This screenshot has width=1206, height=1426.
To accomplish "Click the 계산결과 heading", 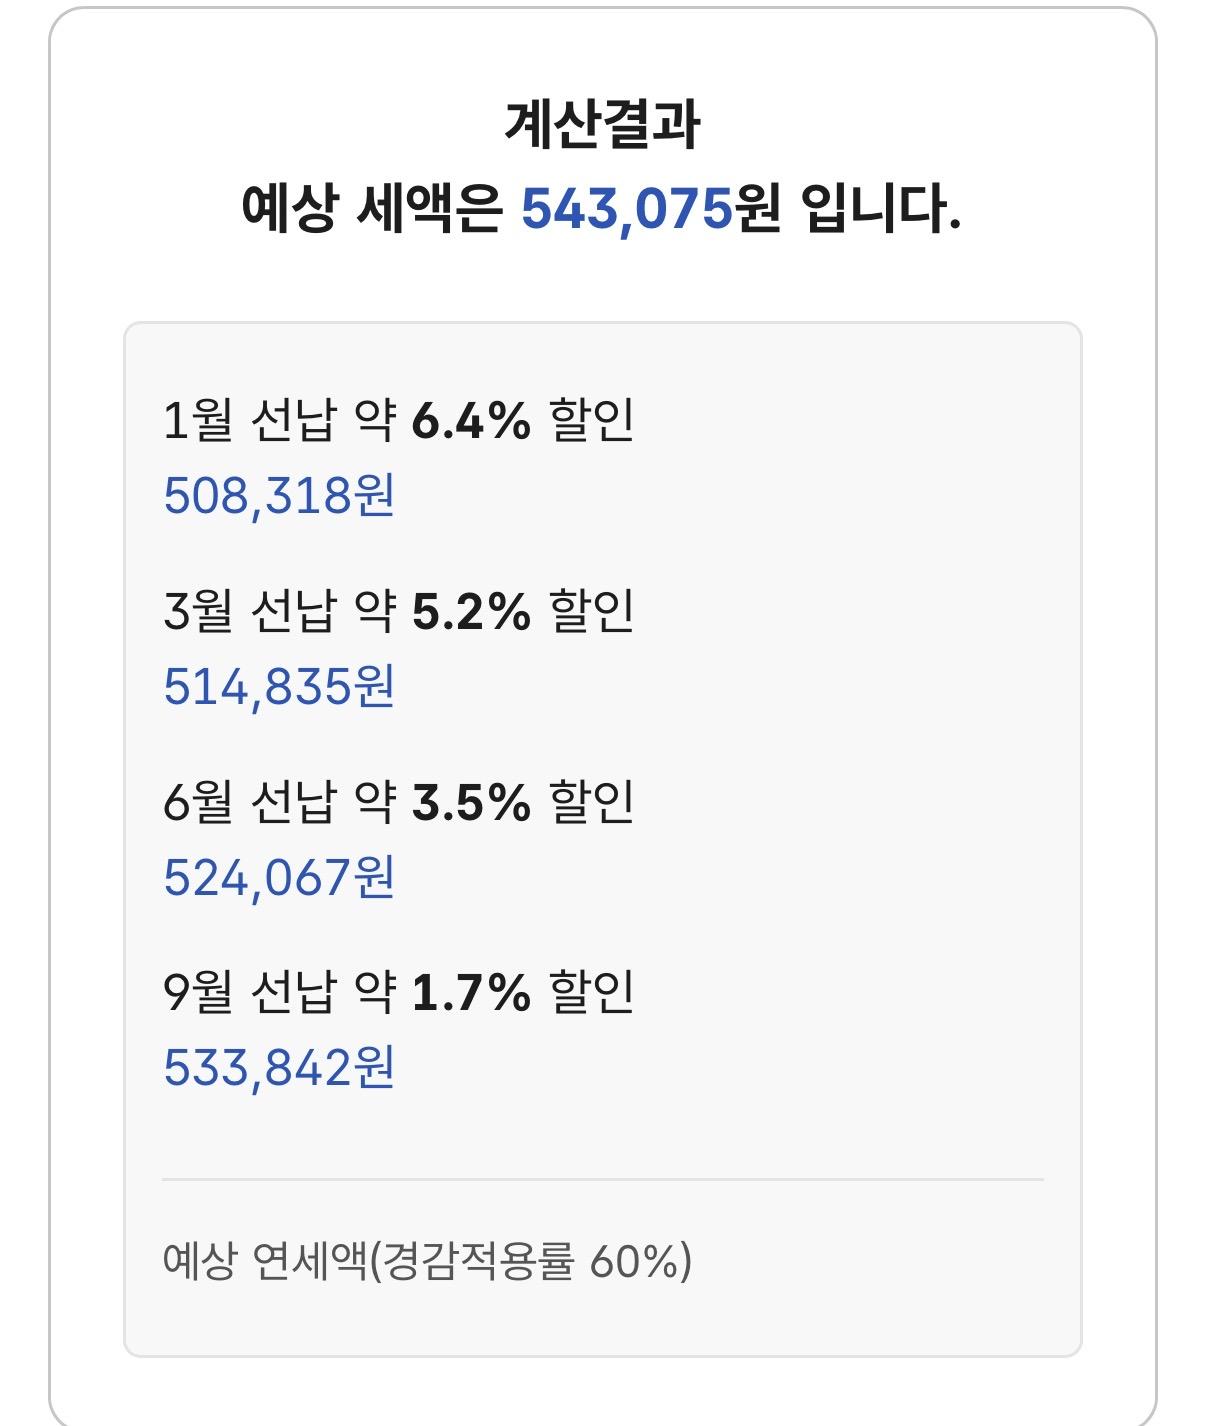I will coord(601,125).
